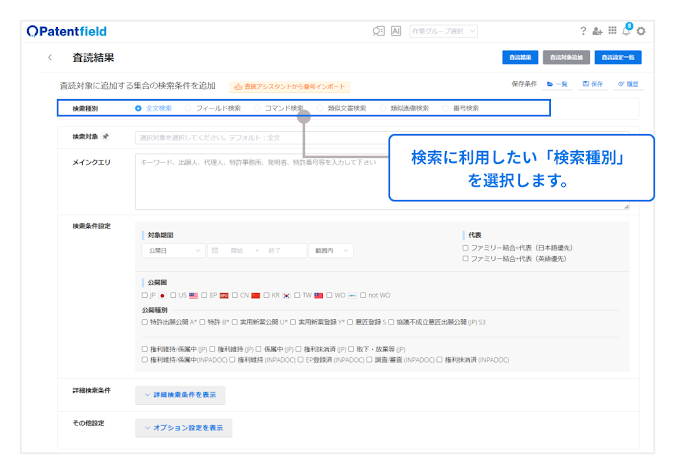Image resolution: width=675 pixels, height=474 pixels.
Task: Open the 作業グループ選択 dropdown
Action: tap(442, 31)
